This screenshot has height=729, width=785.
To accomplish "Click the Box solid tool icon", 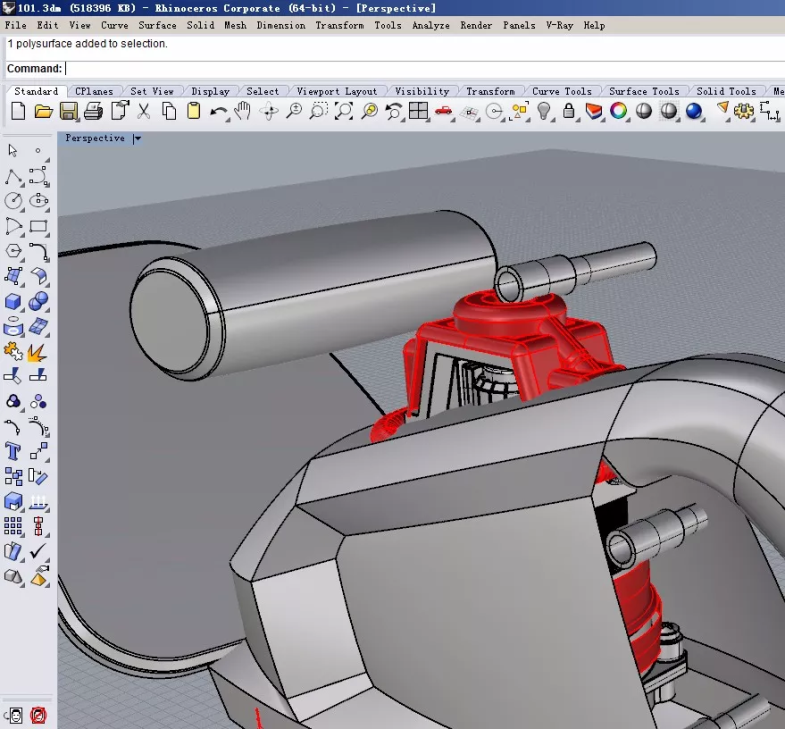I will click(x=14, y=302).
